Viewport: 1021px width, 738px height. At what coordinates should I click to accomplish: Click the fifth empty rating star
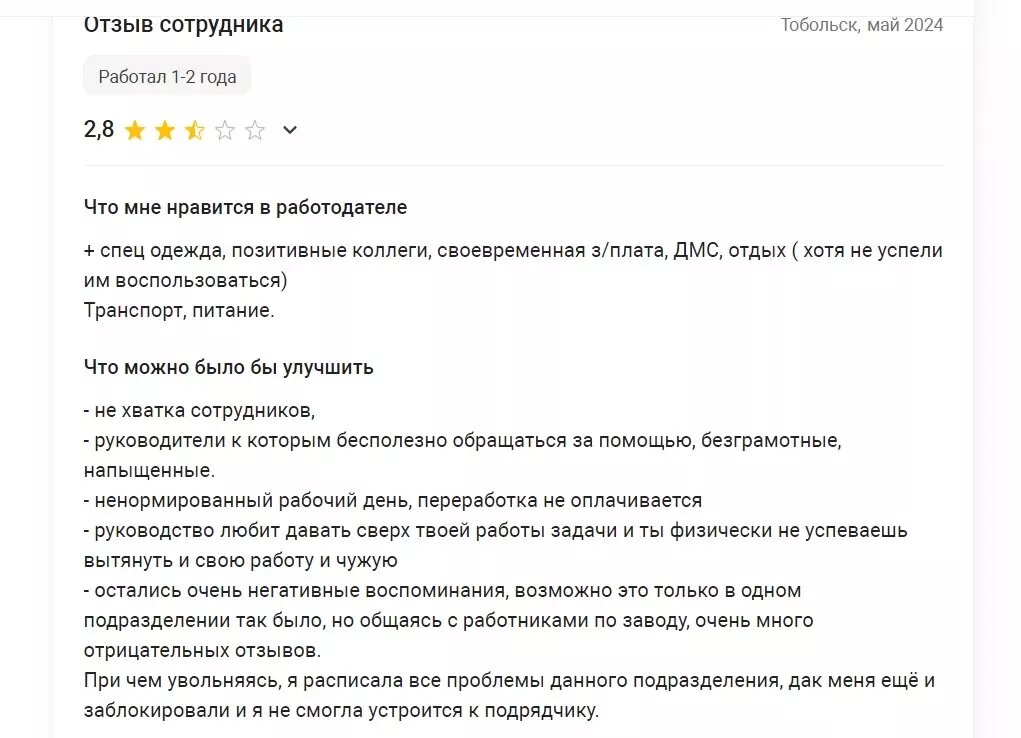(x=255, y=130)
